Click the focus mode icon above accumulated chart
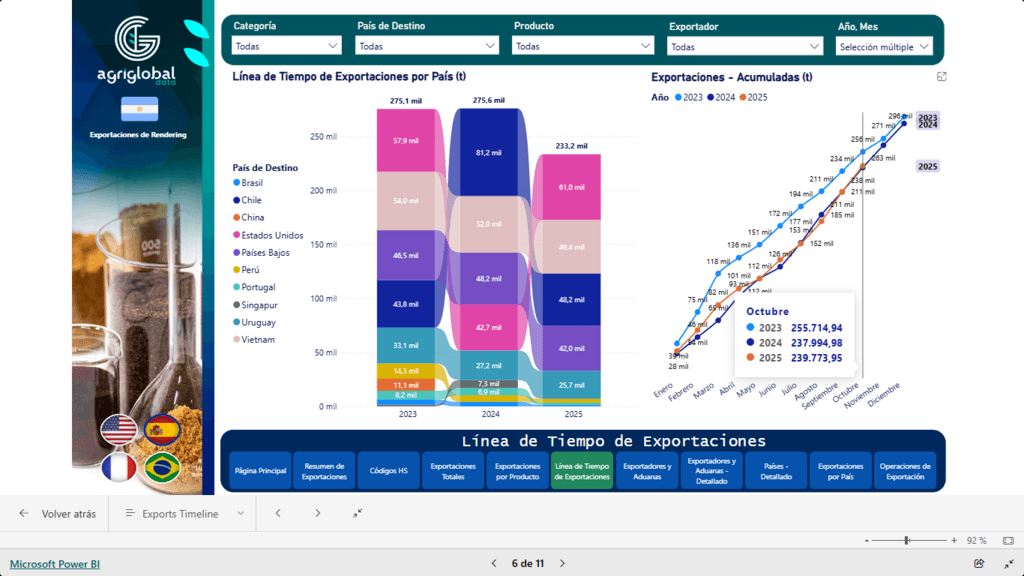Image resolution: width=1024 pixels, height=576 pixels. (941, 77)
